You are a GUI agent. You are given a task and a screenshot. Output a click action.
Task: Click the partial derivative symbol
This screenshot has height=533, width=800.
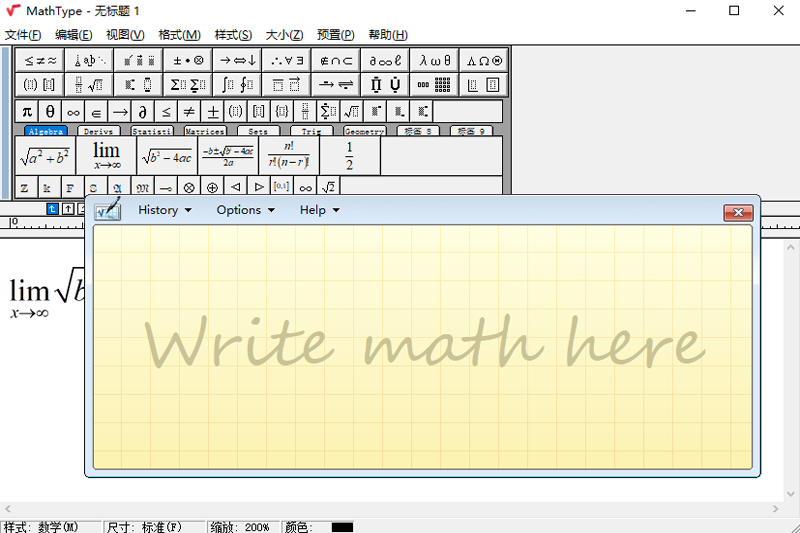143,112
